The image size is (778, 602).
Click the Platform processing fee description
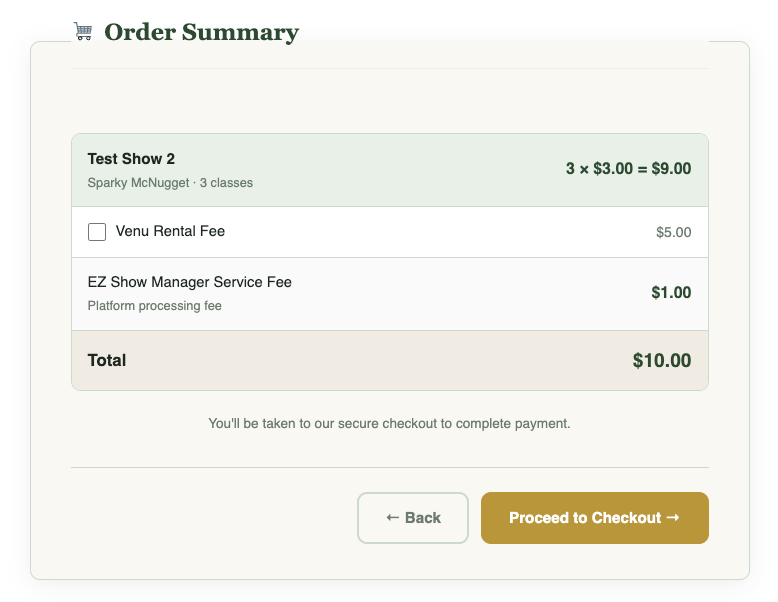tap(154, 306)
